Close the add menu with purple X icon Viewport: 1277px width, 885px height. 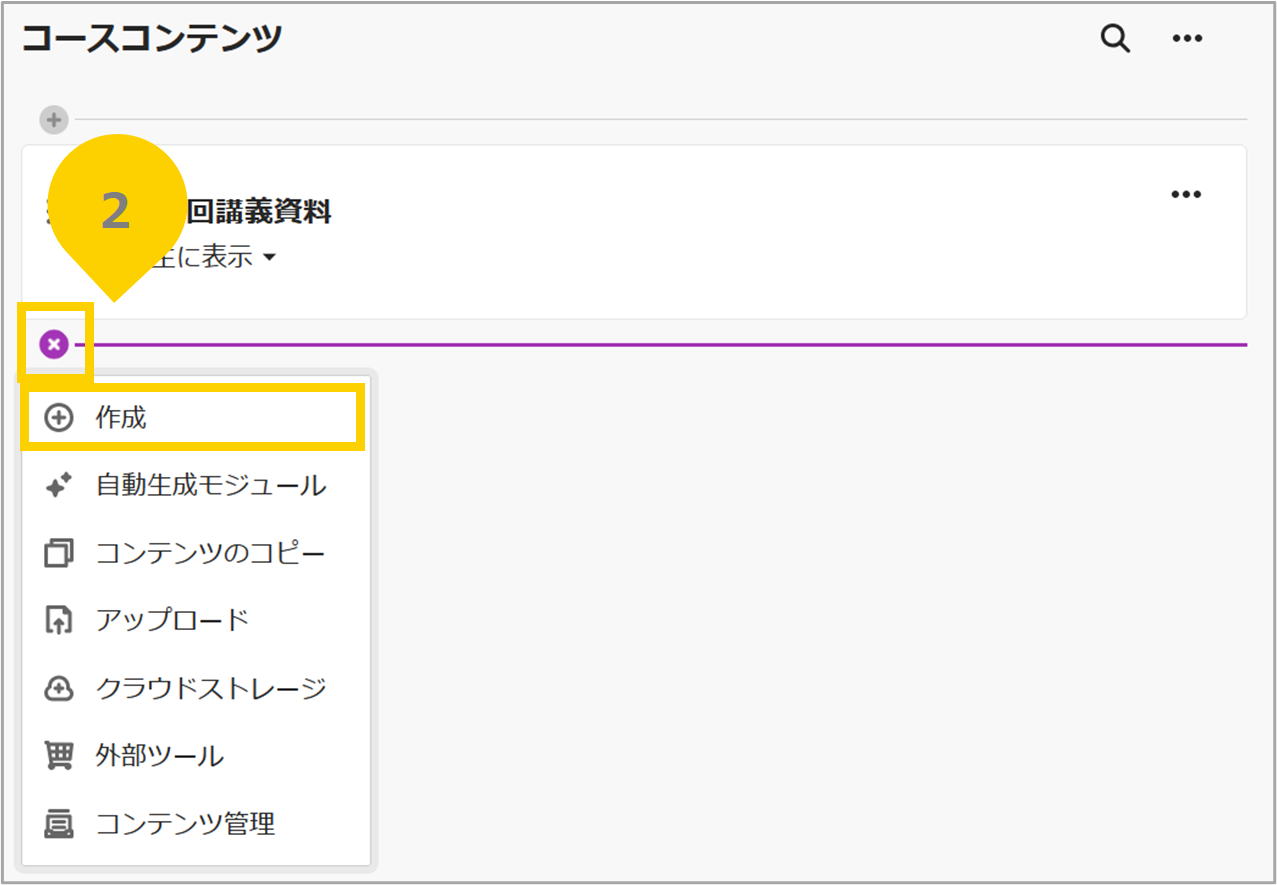[54, 345]
